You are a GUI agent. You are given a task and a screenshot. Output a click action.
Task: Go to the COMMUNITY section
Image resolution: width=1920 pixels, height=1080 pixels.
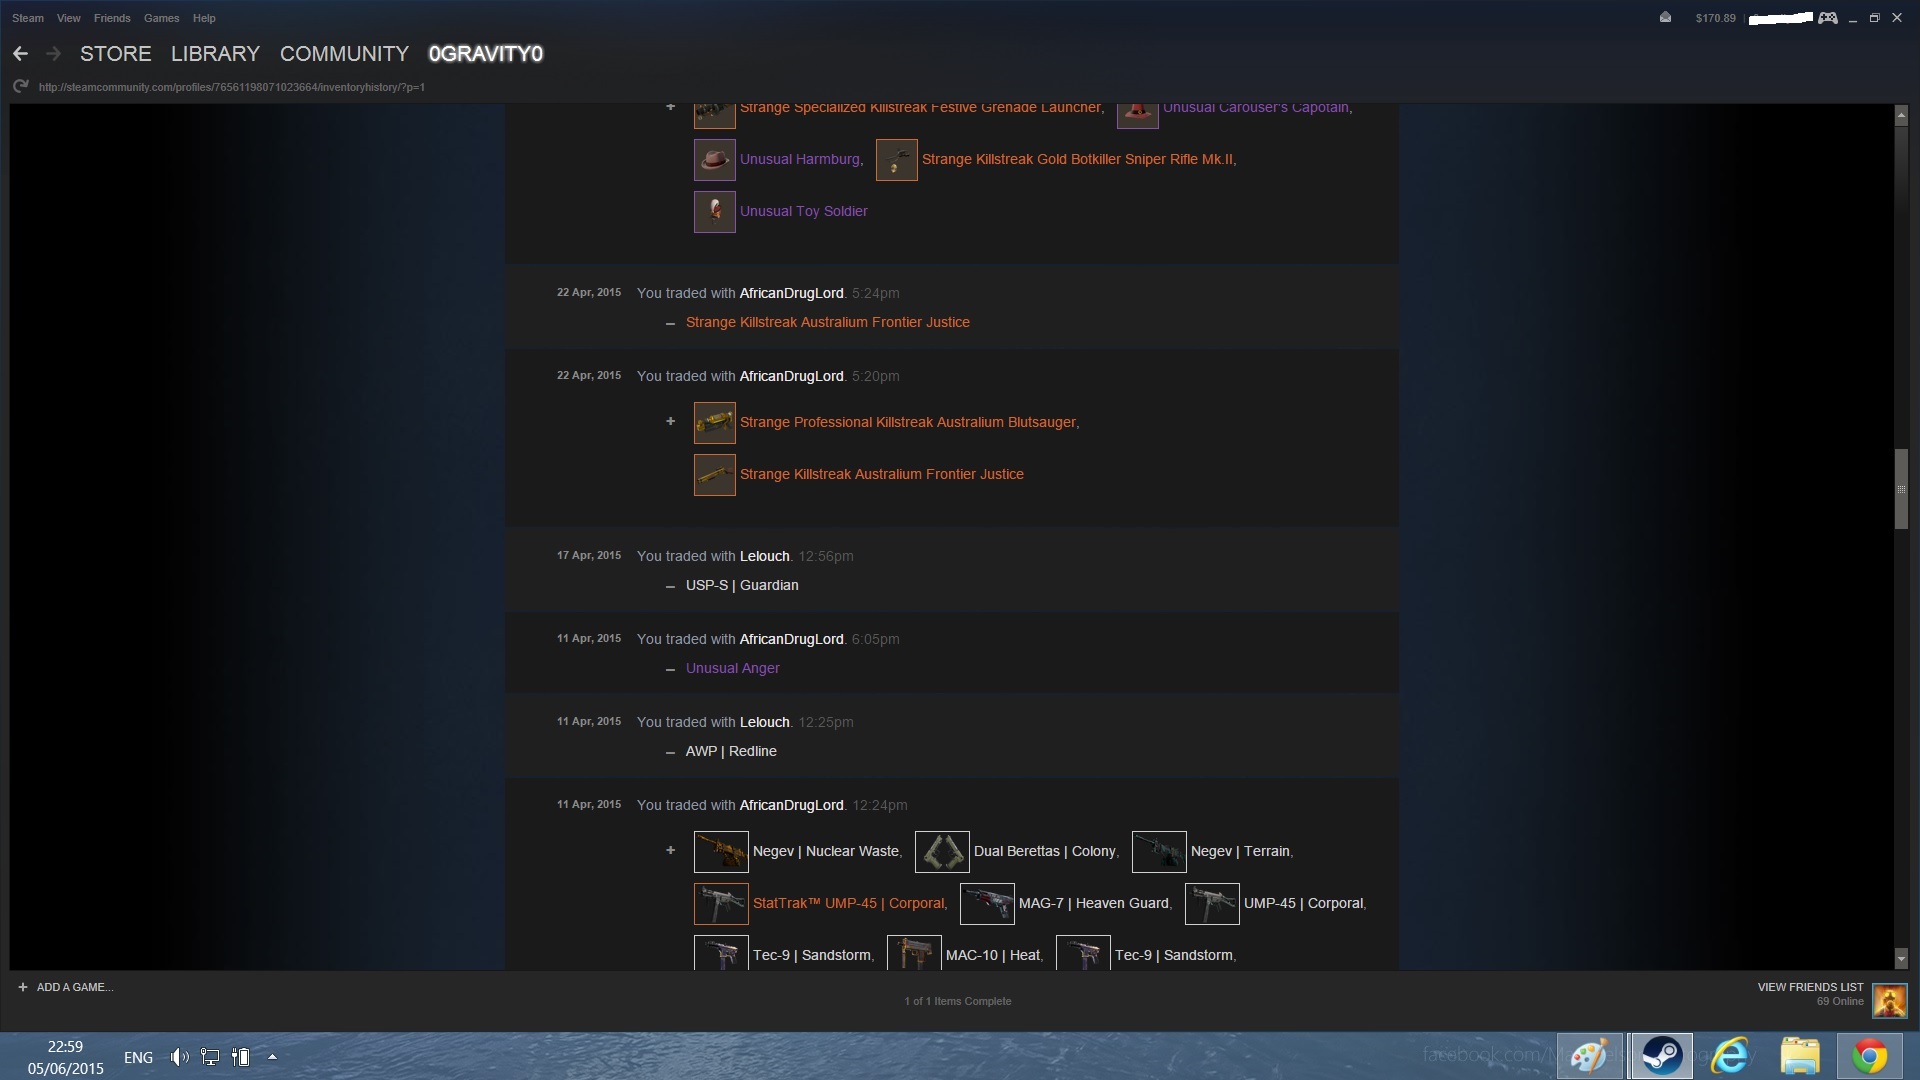344,54
